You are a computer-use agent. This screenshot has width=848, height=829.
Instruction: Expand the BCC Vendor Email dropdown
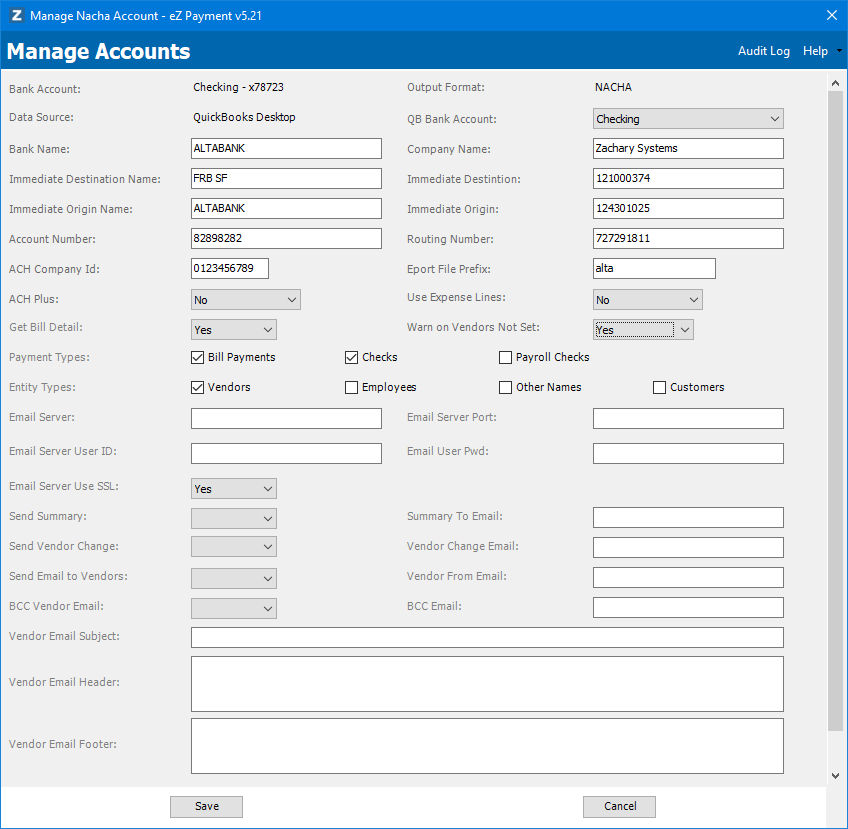point(234,608)
